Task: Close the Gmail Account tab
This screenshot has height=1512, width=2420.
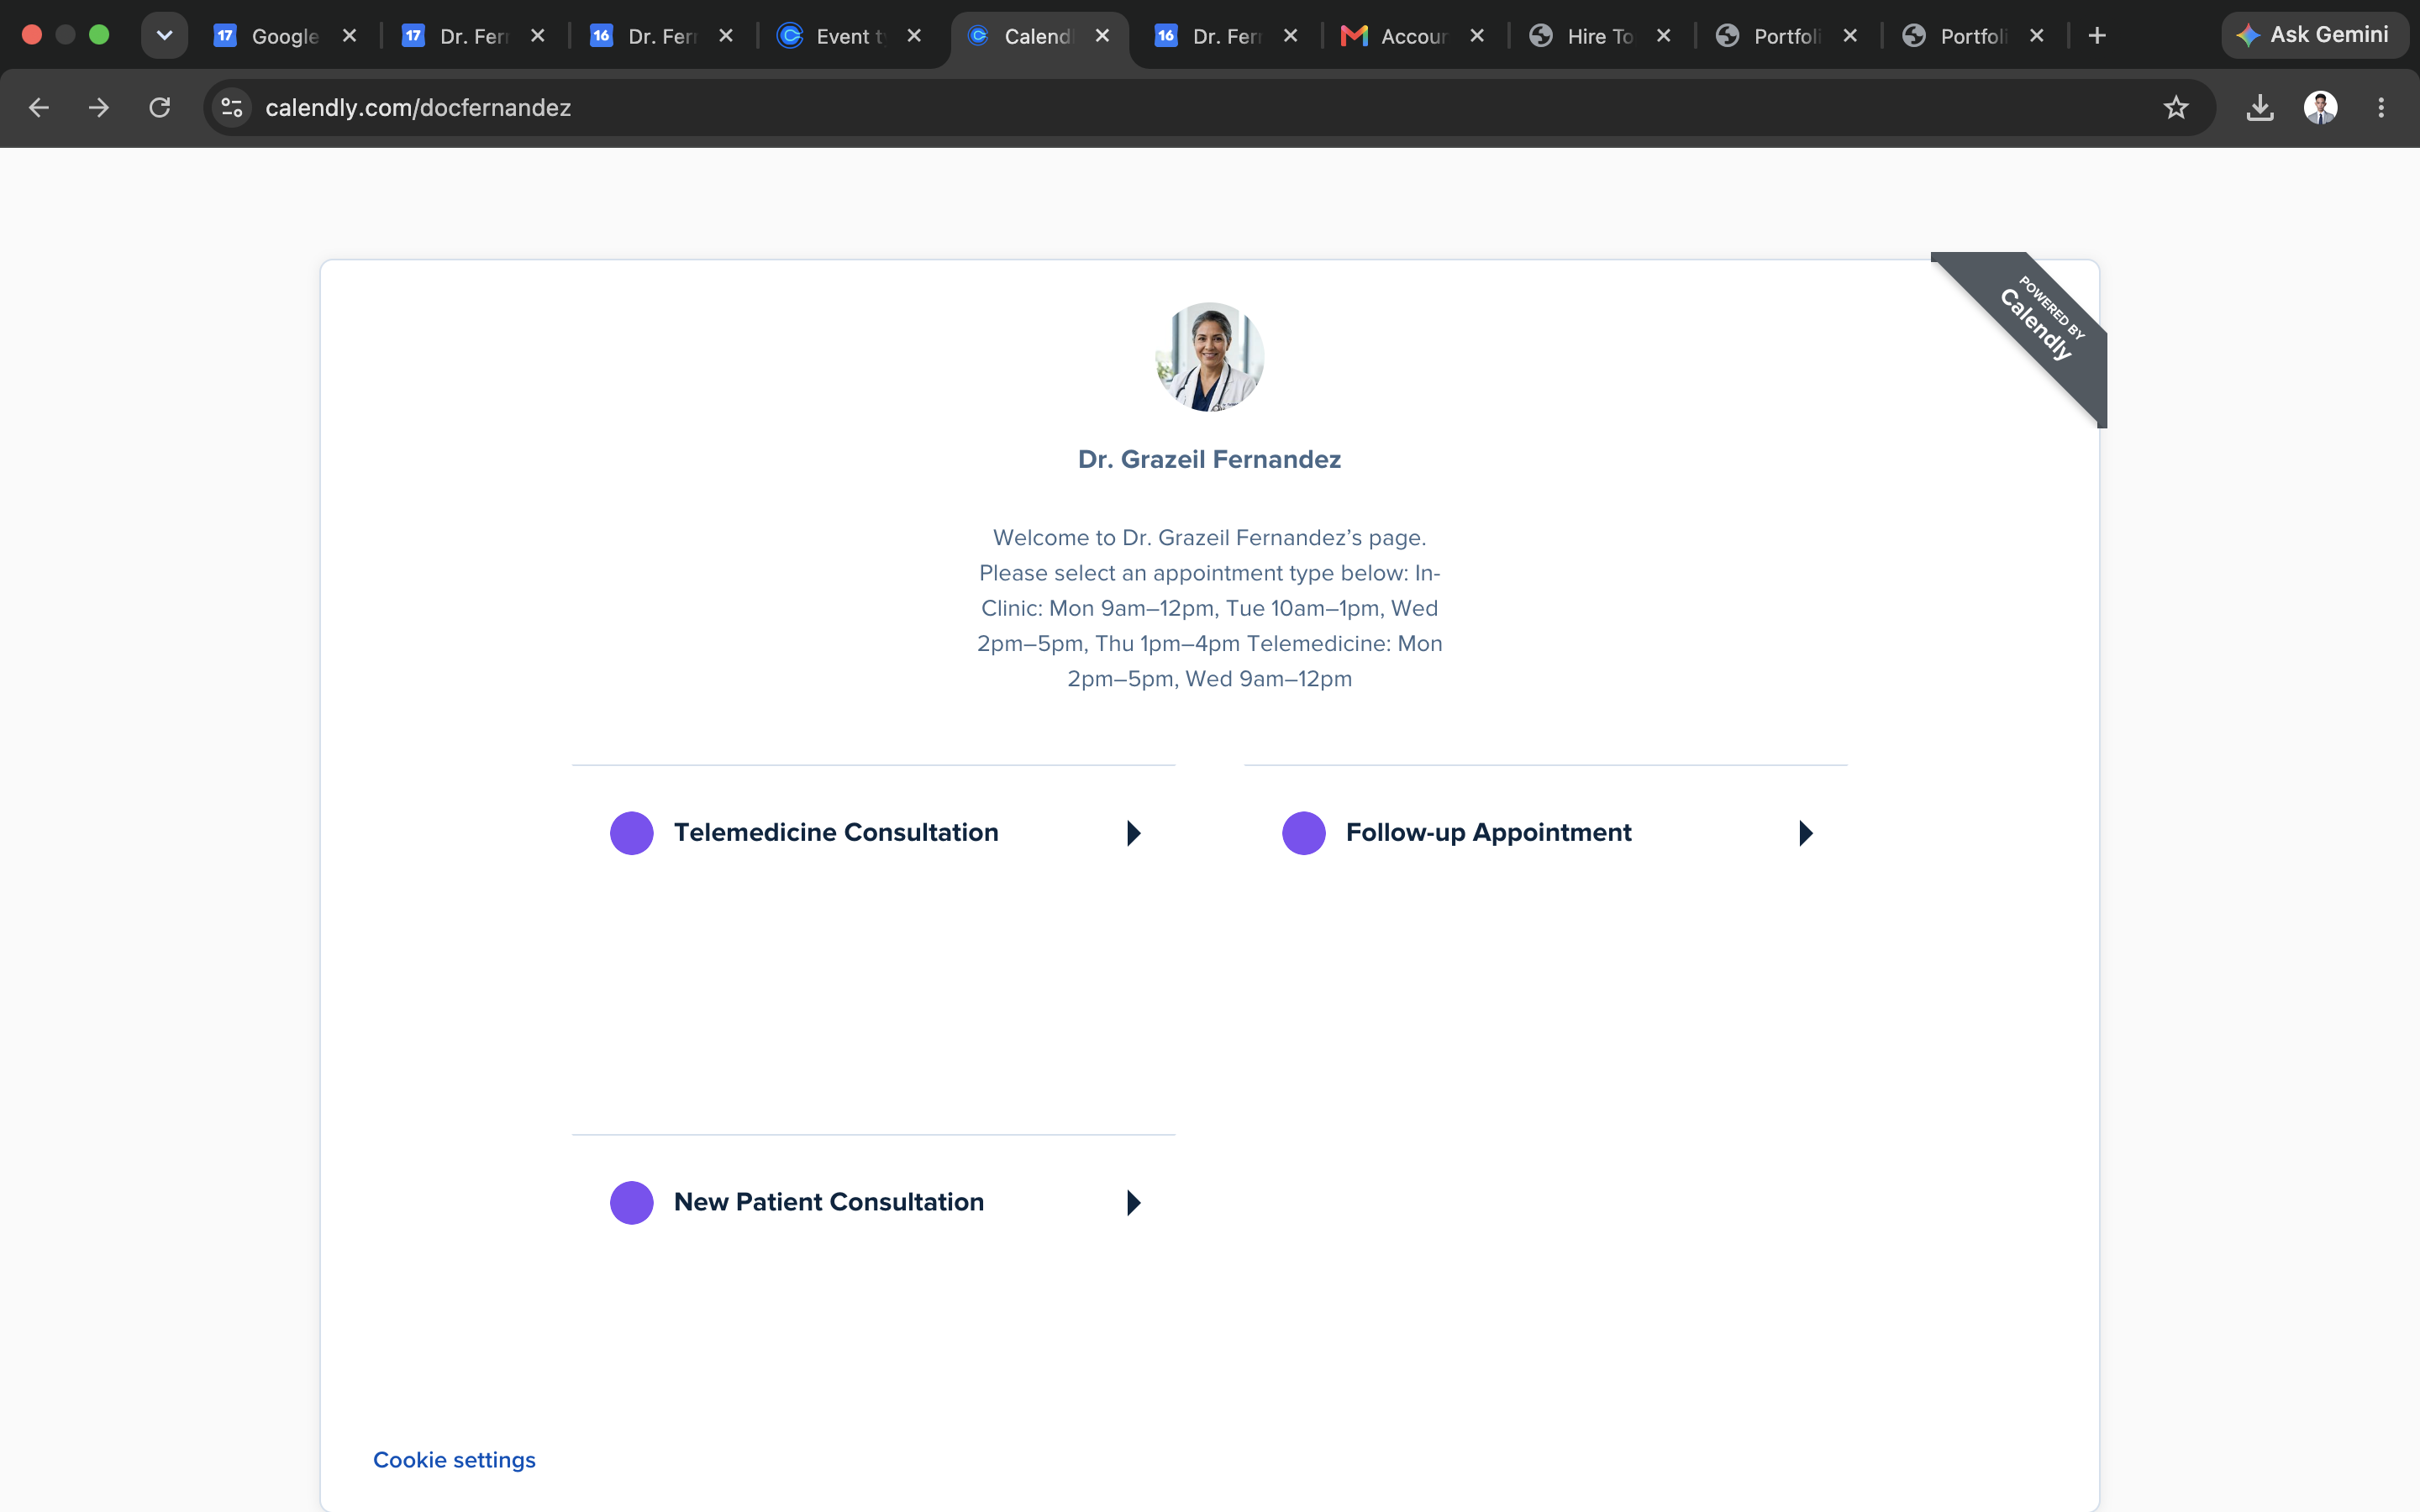Action: 1477,36
